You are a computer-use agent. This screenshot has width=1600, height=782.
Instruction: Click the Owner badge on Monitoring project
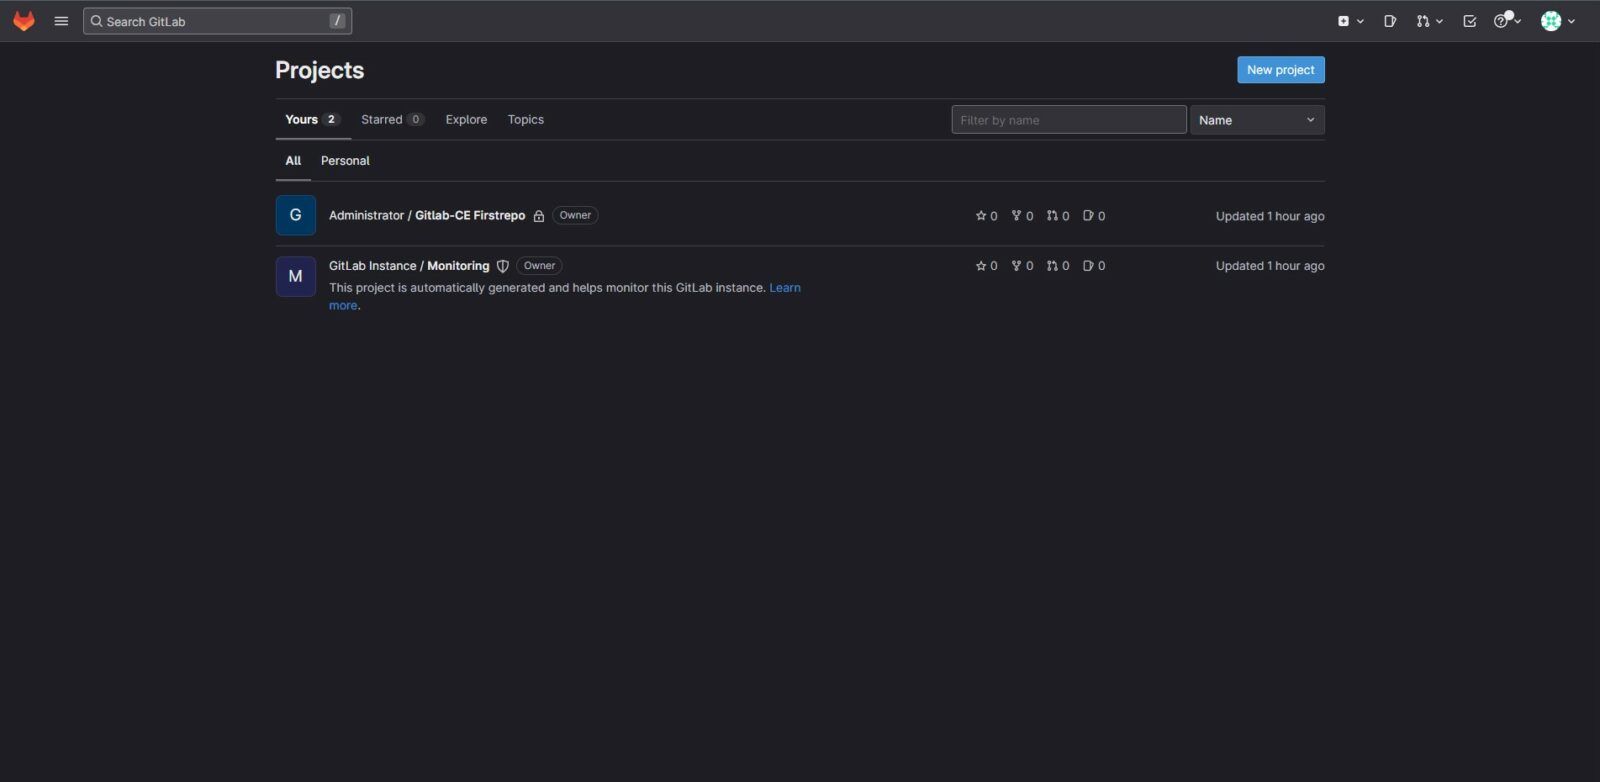pyautogui.click(x=539, y=266)
